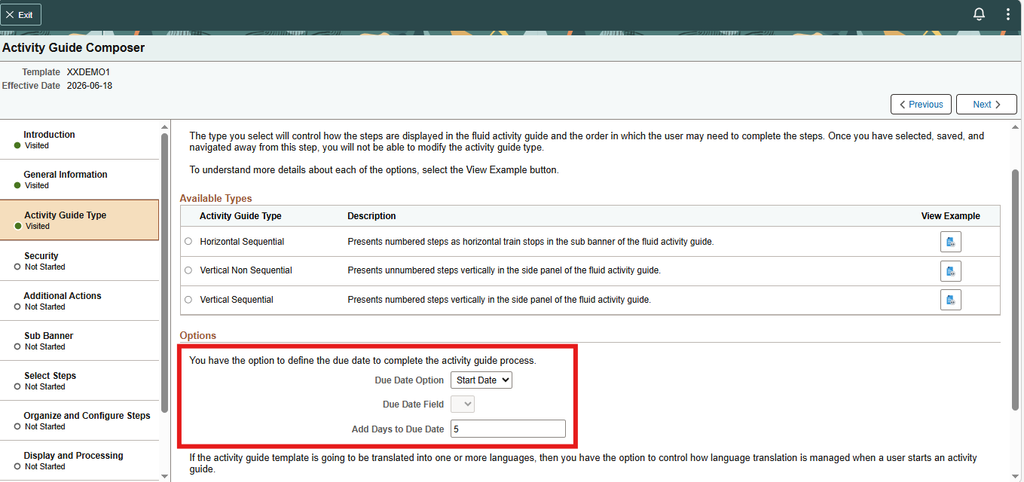
Task: Open the notifications bell icon
Action: click(978, 14)
